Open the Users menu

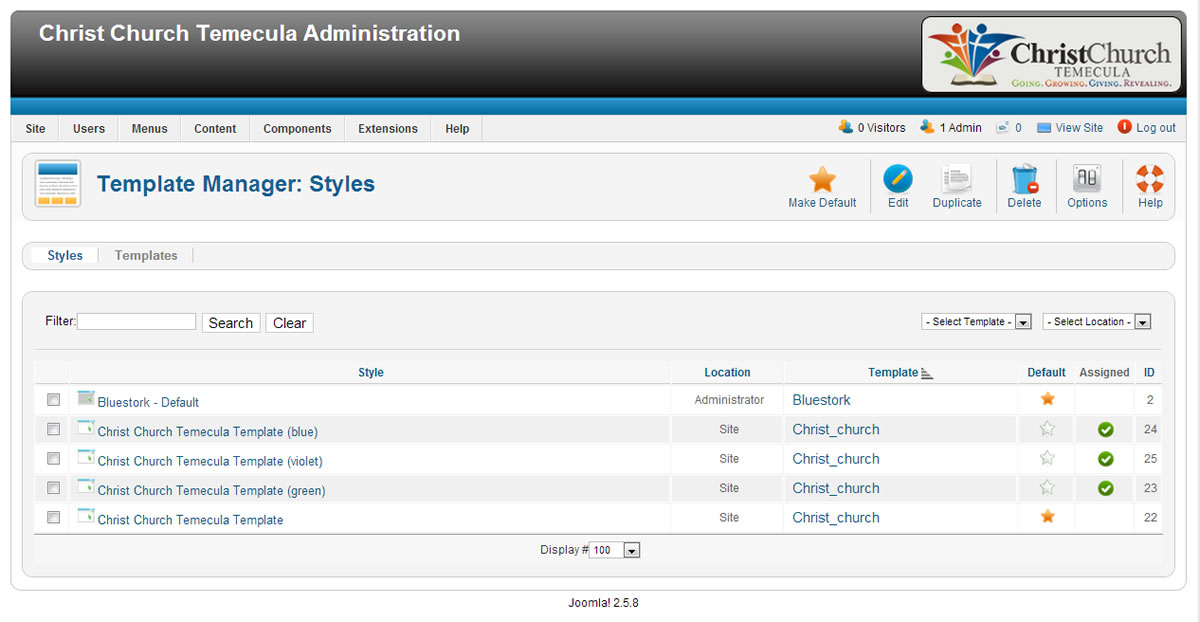(89, 129)
